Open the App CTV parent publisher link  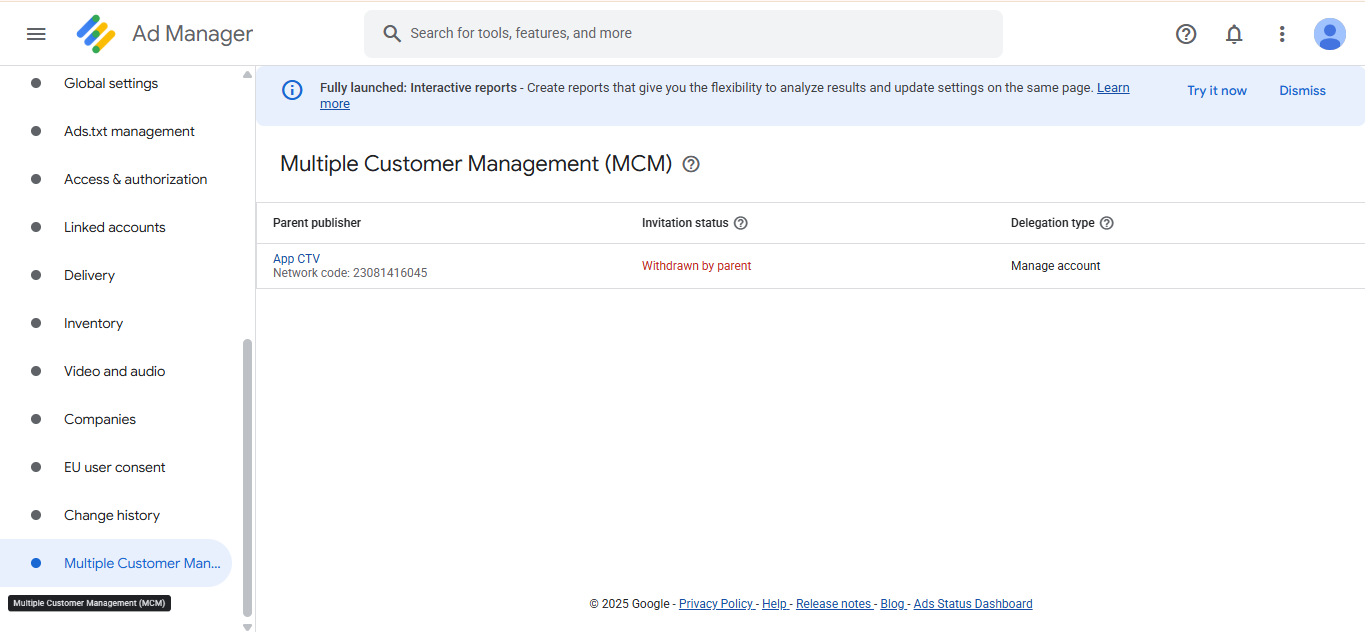[x=296, y=259]
